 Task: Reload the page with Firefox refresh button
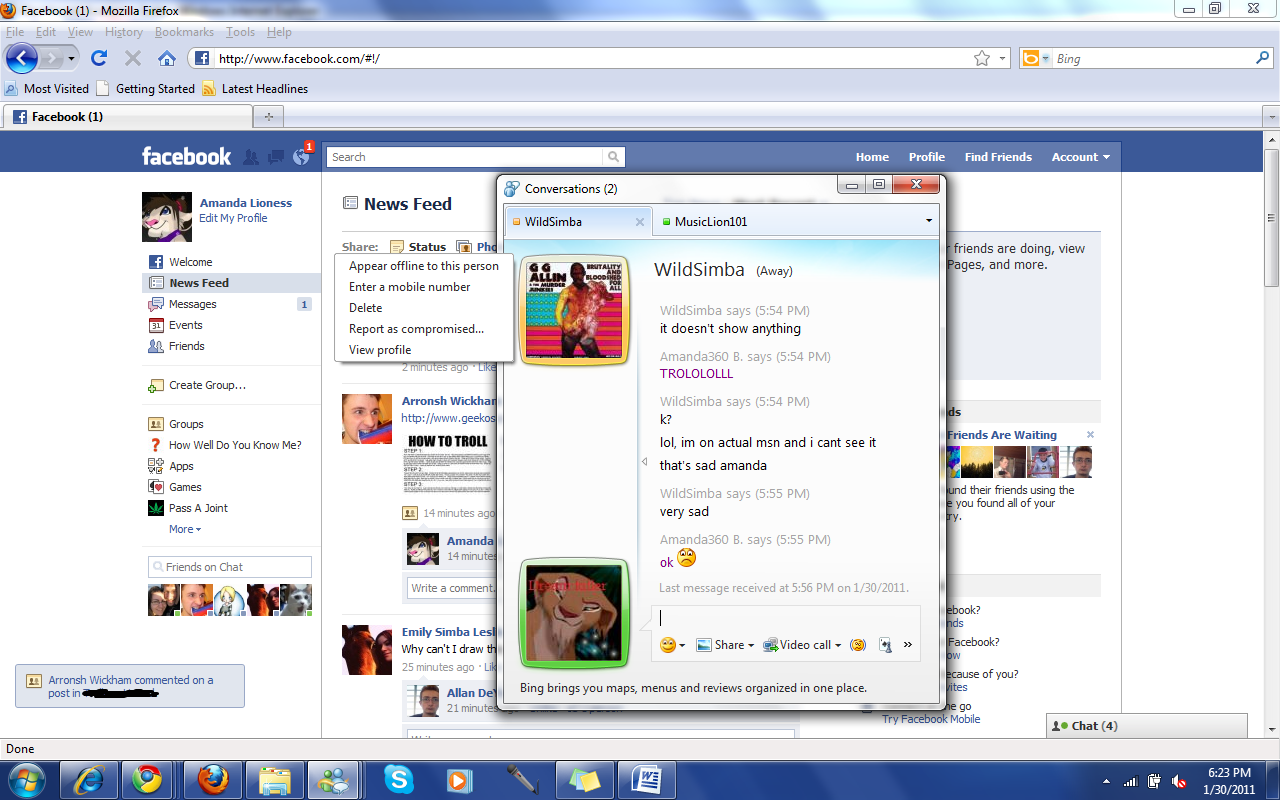coord(99,58)
